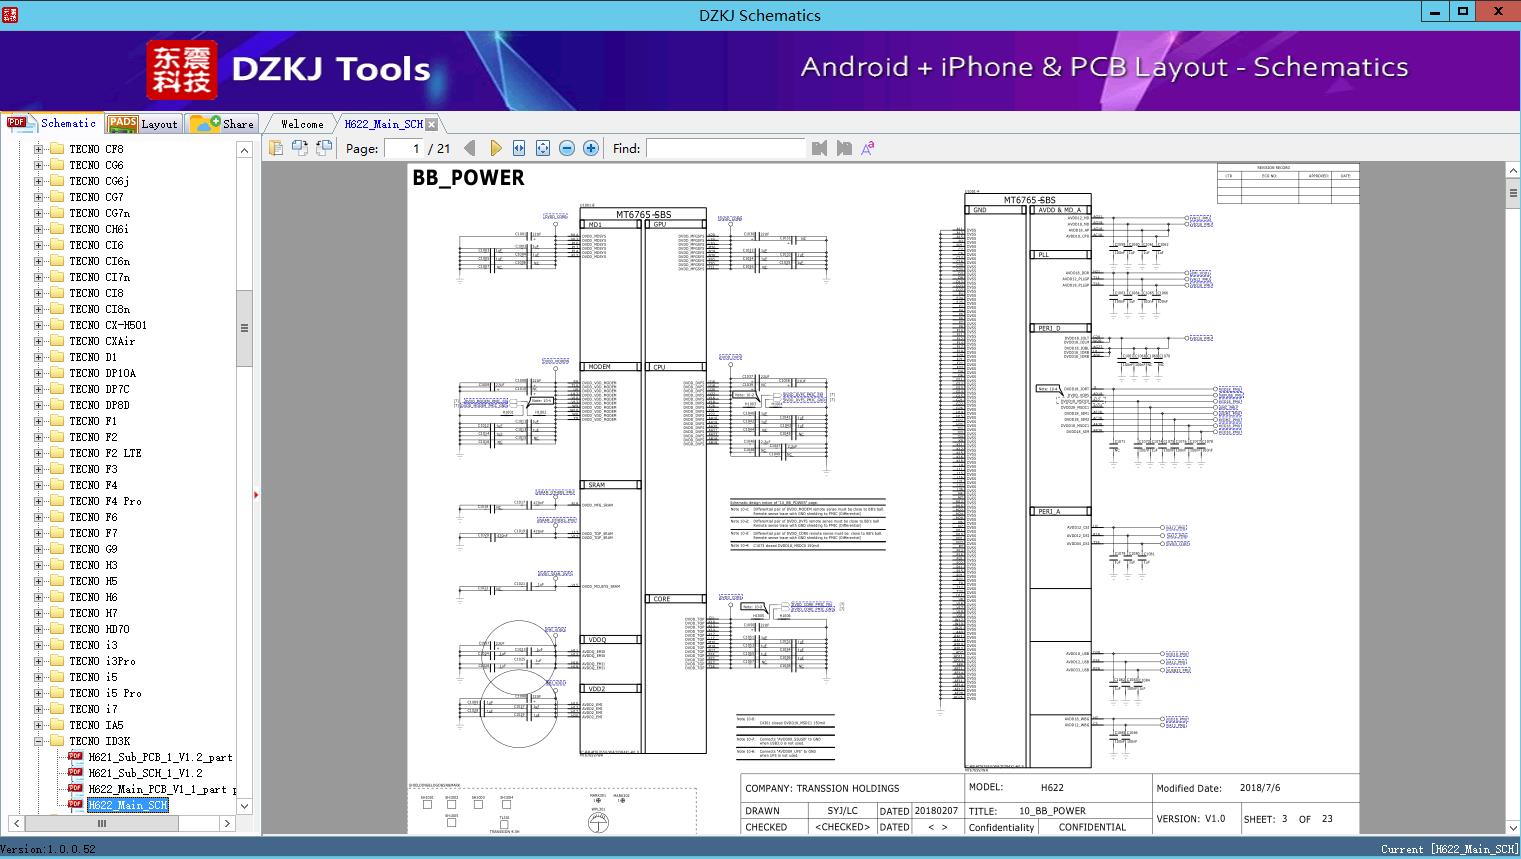Expand the TECNO G9 folder
The width and height of the screenshot is (1521, 859).
coord(38,549)
